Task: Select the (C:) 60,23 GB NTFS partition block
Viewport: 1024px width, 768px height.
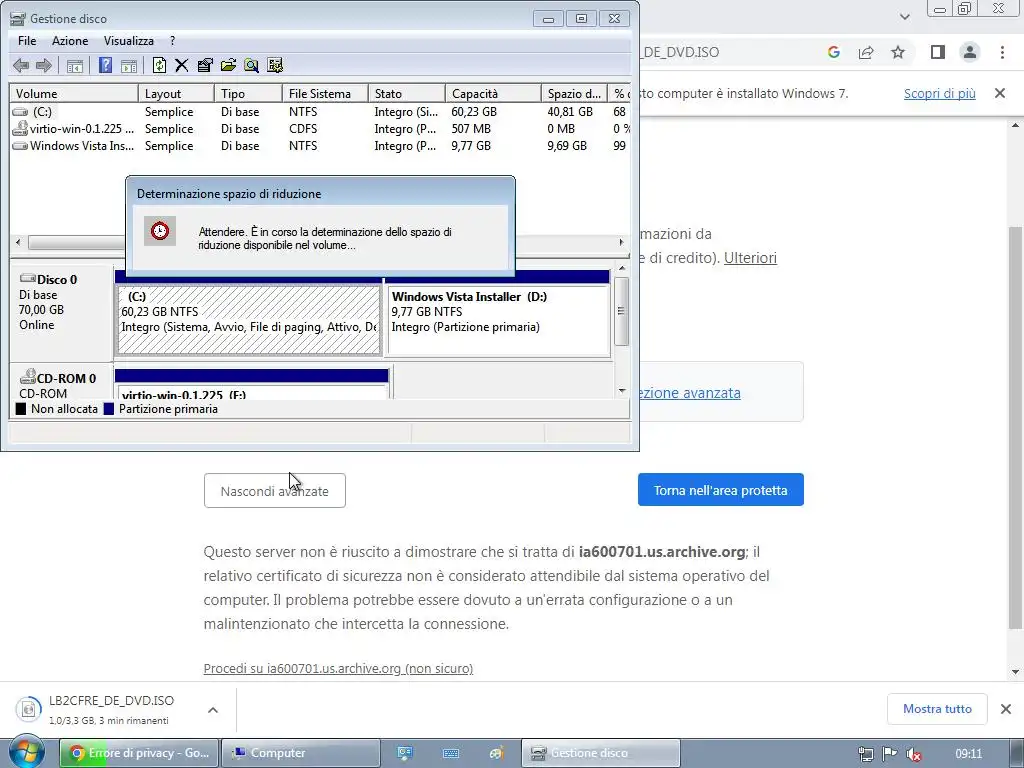Action: click(249, 320)
